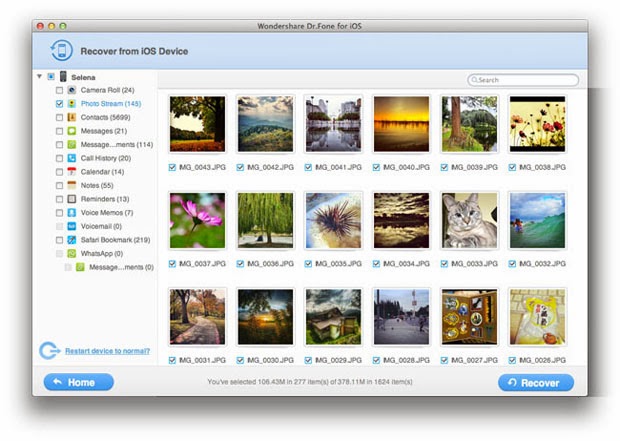The width and height of the screenshot is (620, 441).
Task: Start recovery with the Recover button
Action: click(536, 382)
